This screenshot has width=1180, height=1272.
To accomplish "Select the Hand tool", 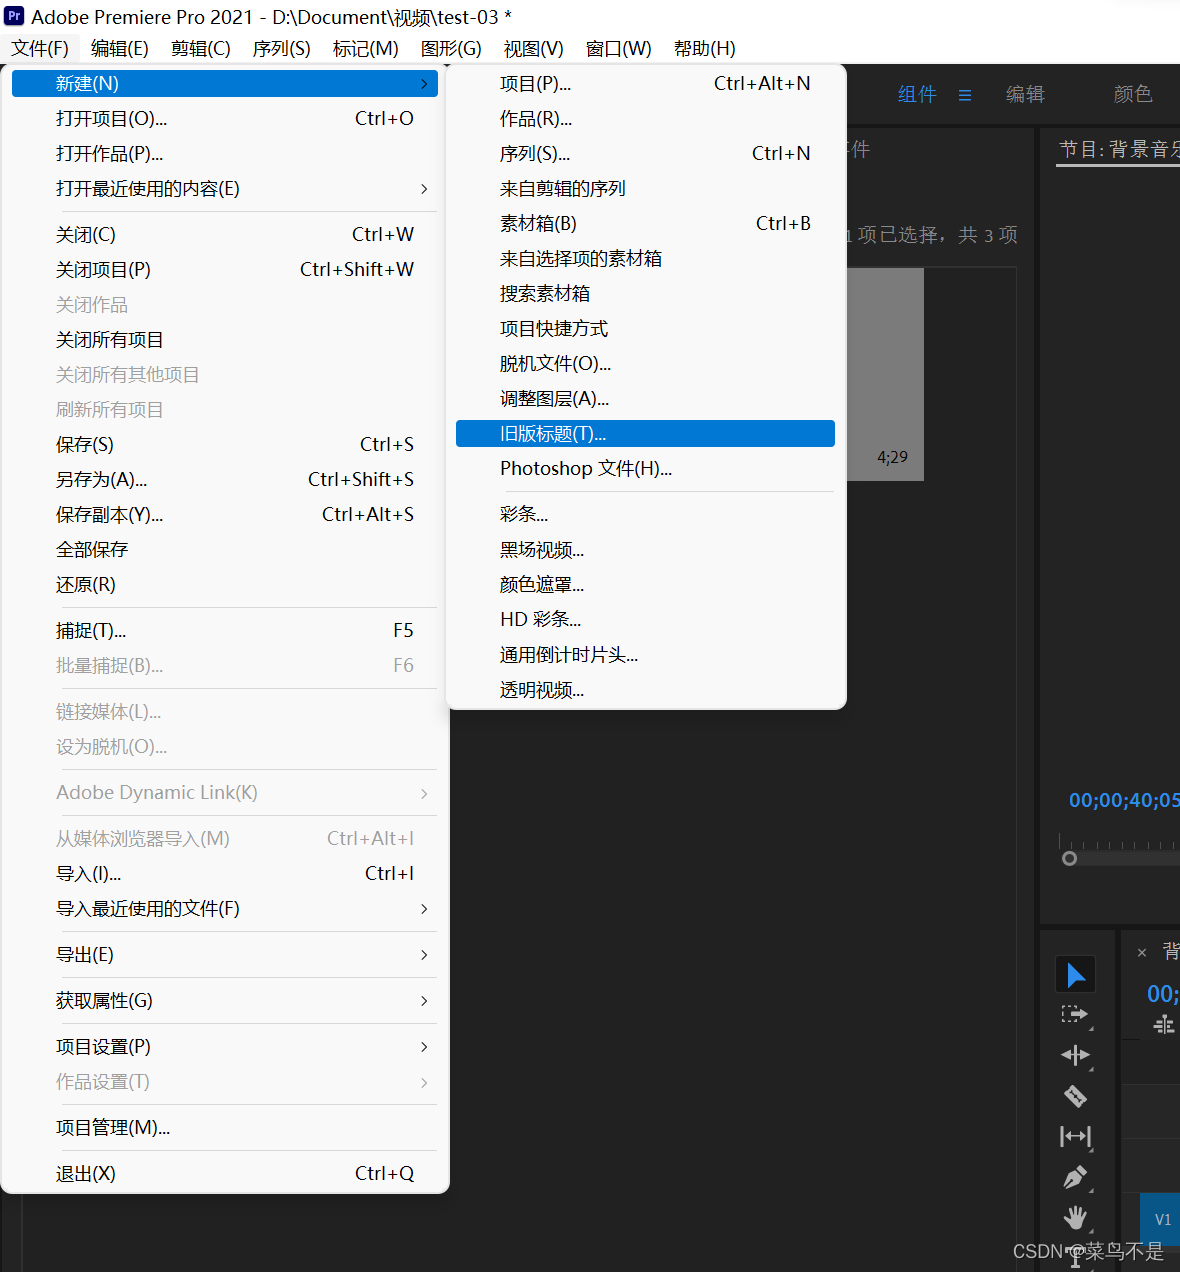I will (1075, 1217).
